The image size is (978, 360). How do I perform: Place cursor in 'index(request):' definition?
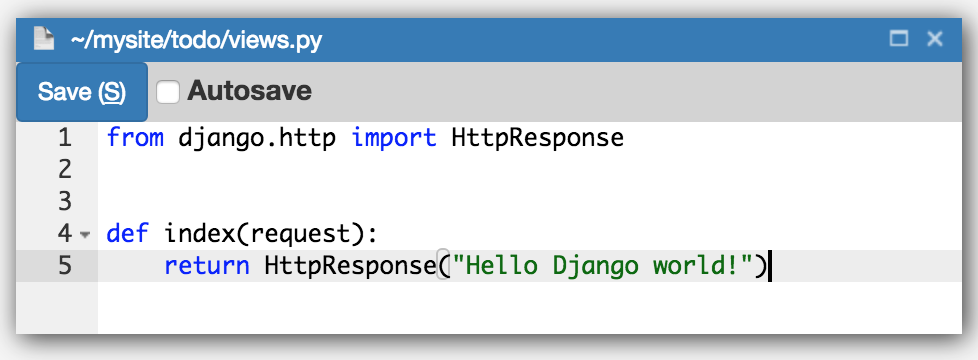point(271,234)
